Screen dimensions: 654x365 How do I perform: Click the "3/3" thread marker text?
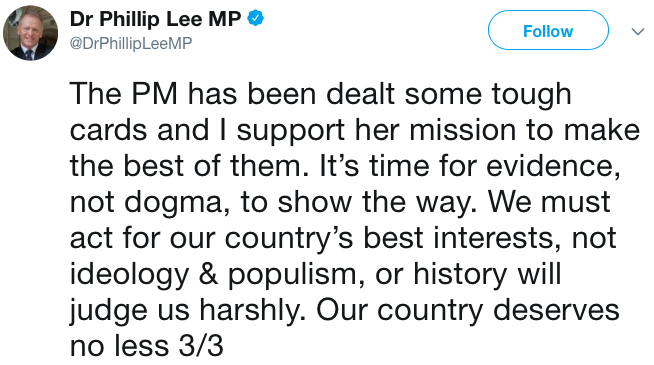coord(201,346)
